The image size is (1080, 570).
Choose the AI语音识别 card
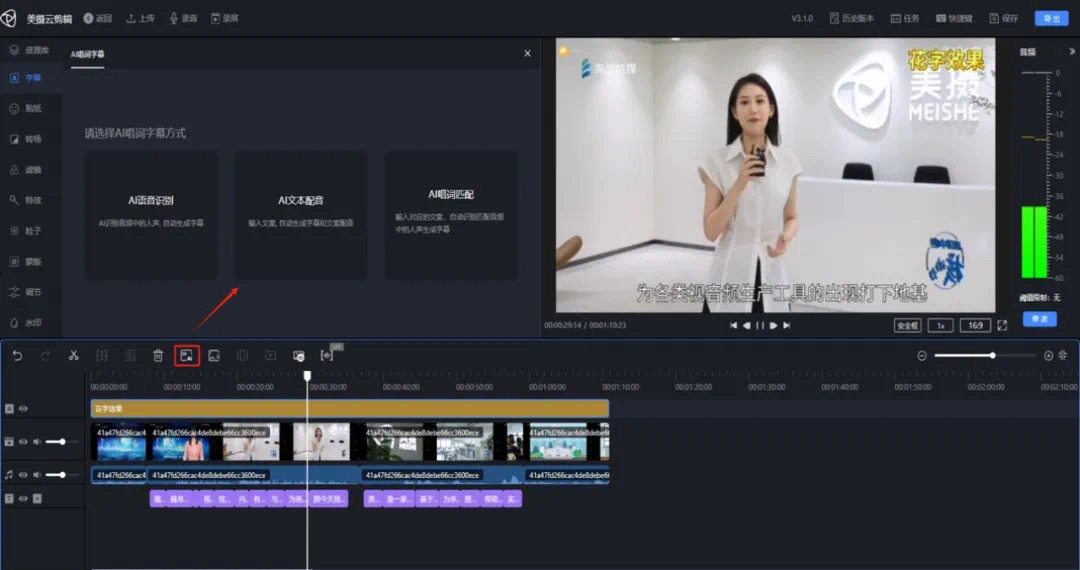pyautogui.click(x=151, y=215)
